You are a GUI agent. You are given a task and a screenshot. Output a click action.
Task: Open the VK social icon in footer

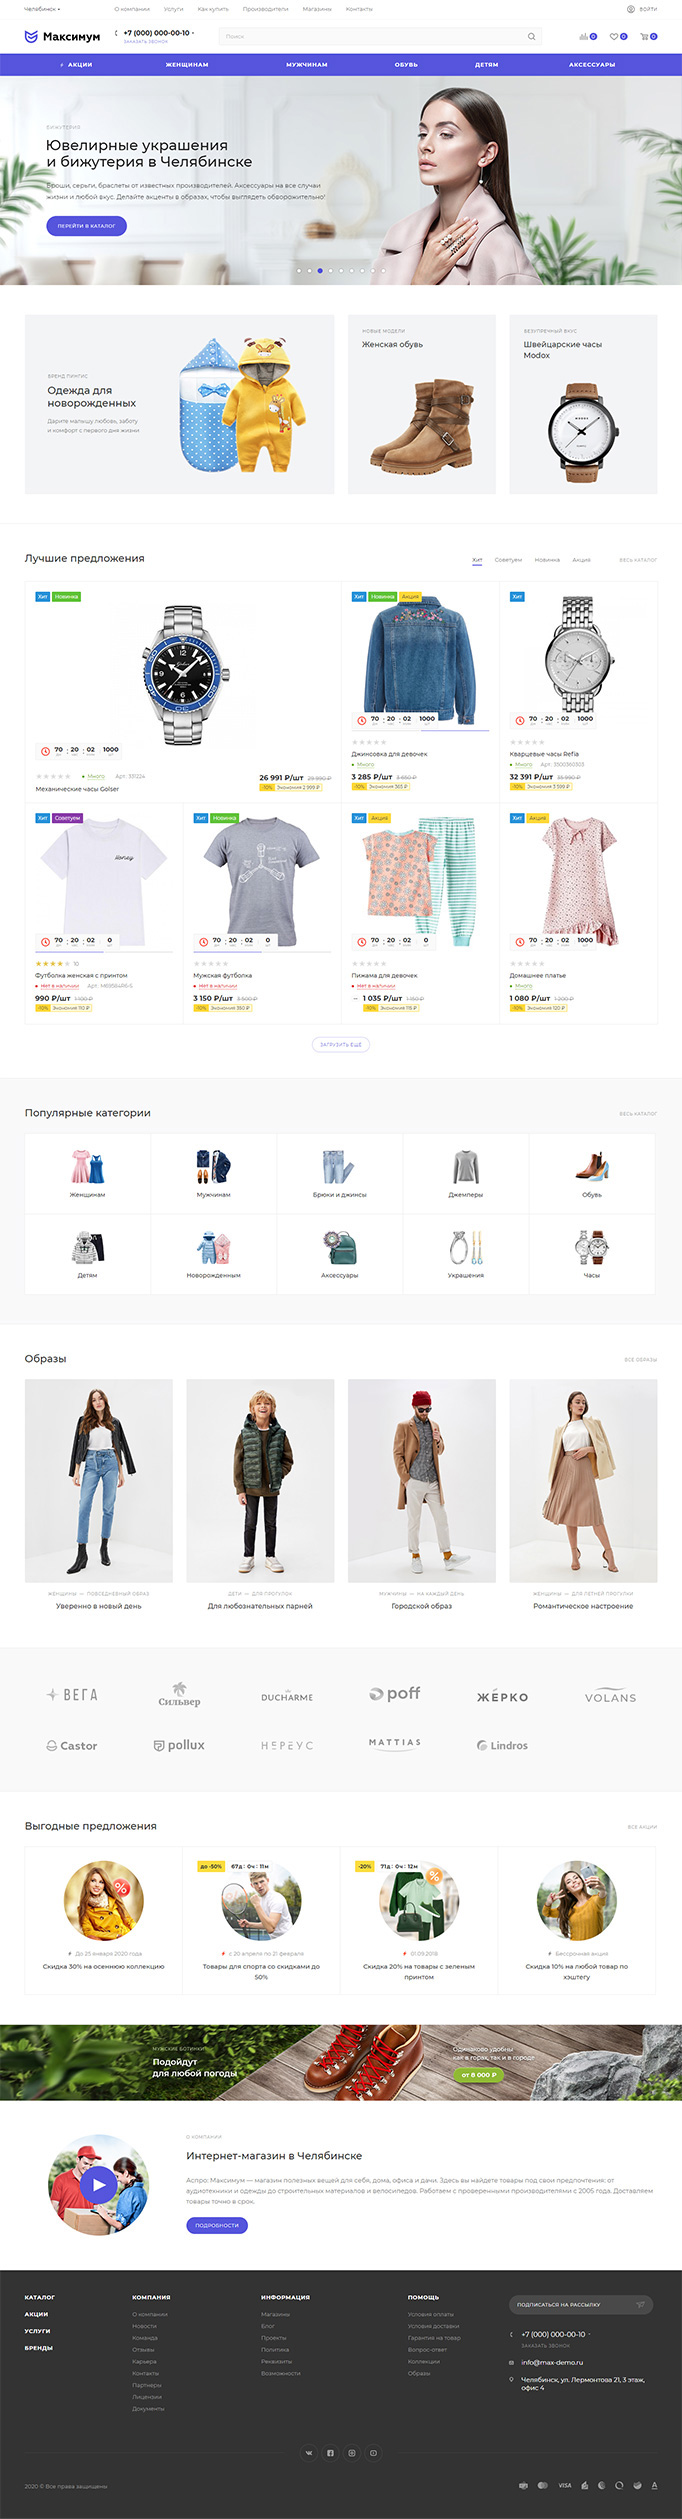coord(309,2453)
